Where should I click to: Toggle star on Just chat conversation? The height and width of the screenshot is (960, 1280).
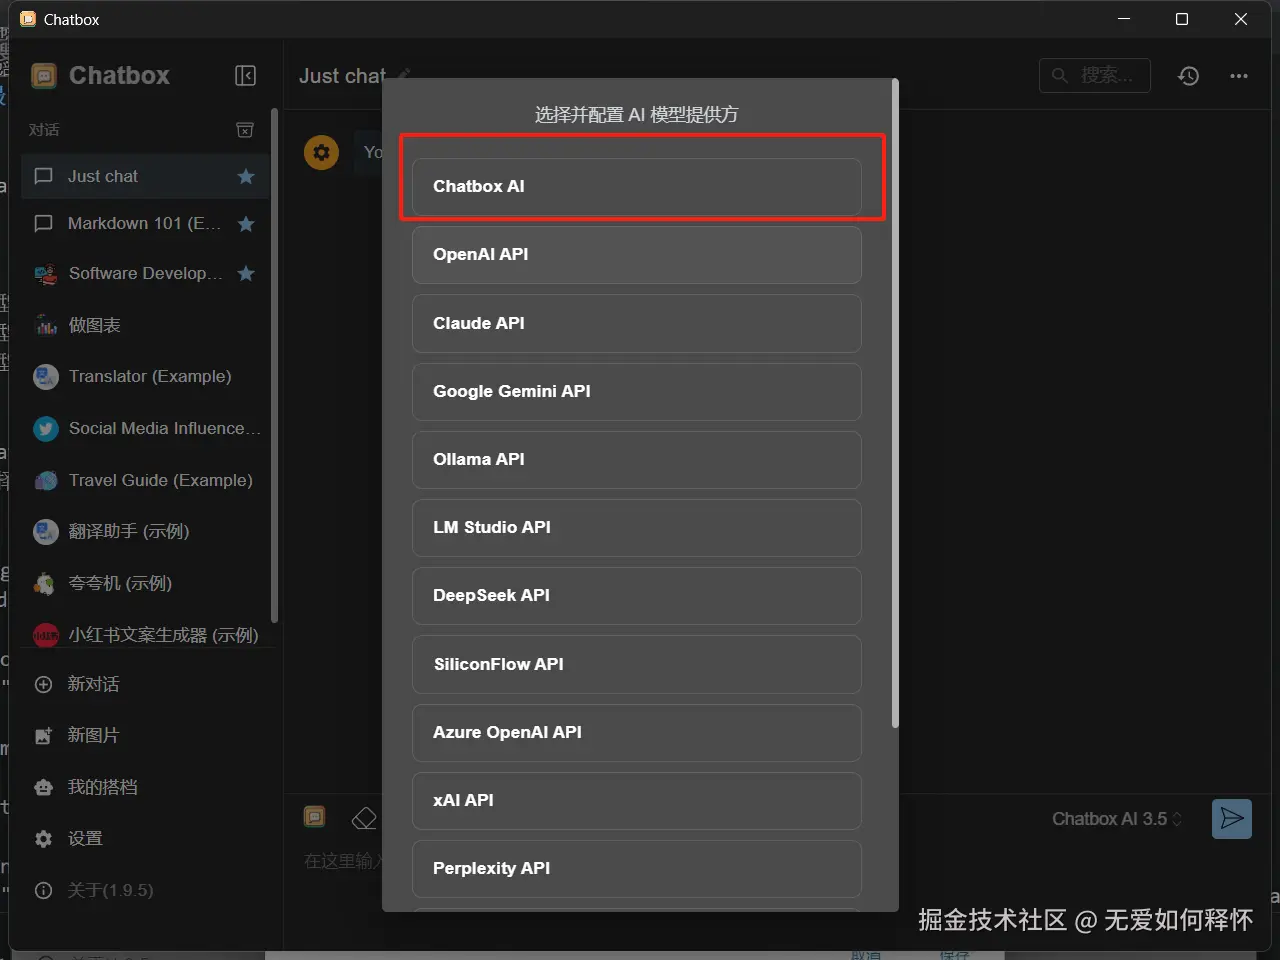coord(246,176)
